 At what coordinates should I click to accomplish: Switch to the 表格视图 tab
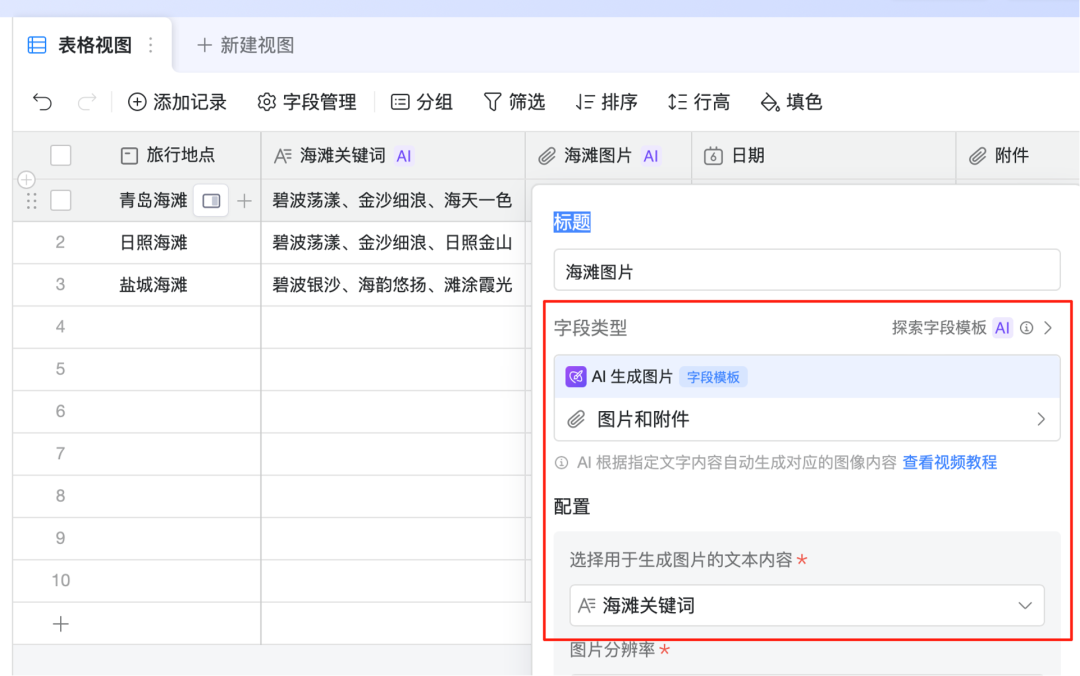pos(82,45)
